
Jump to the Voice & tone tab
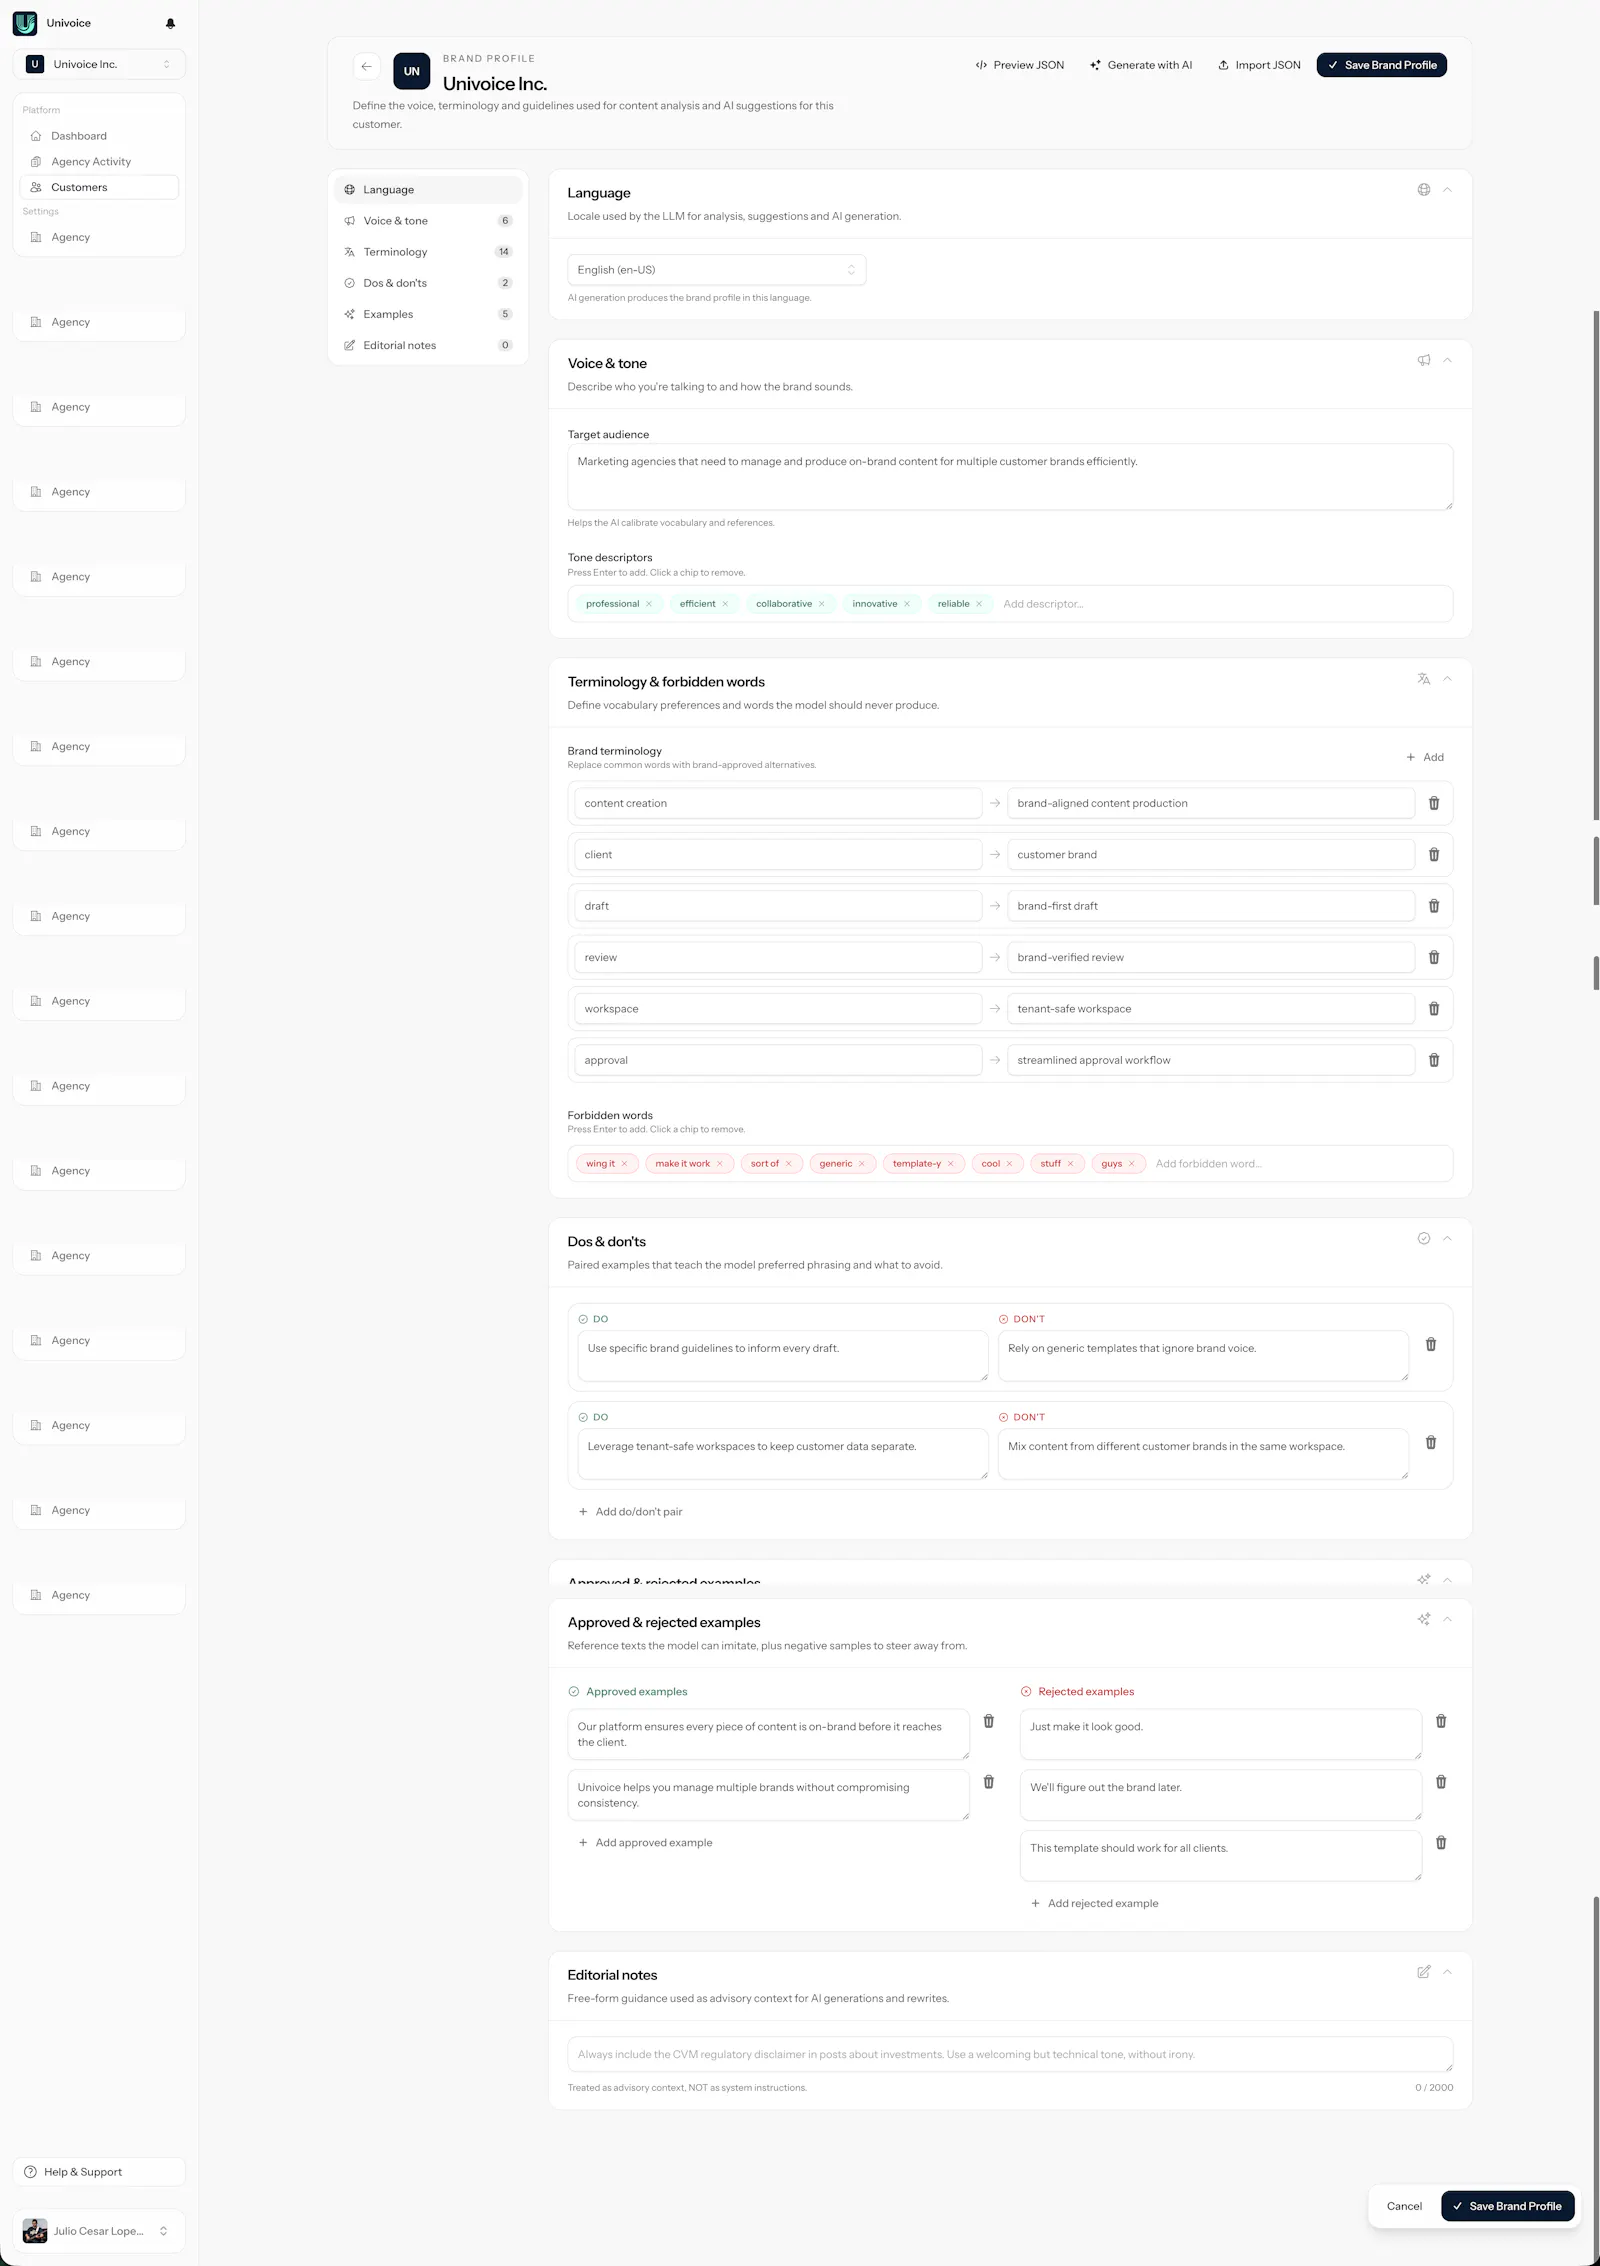tap(428, 221)
